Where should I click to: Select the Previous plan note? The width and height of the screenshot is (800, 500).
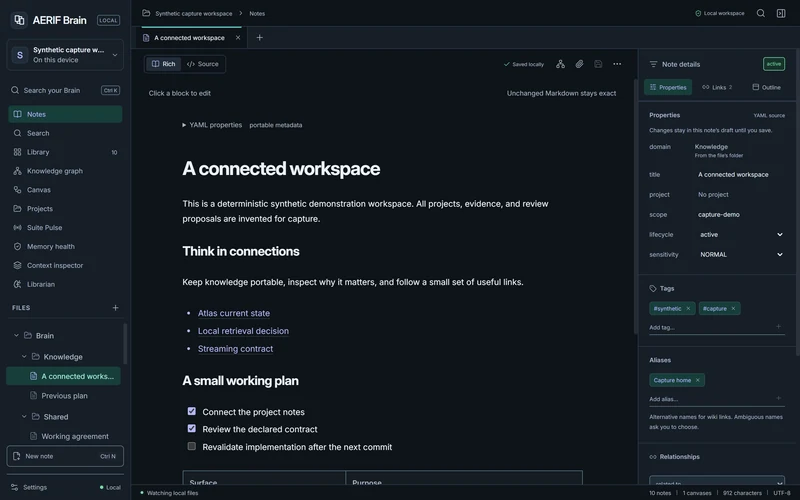64,396
